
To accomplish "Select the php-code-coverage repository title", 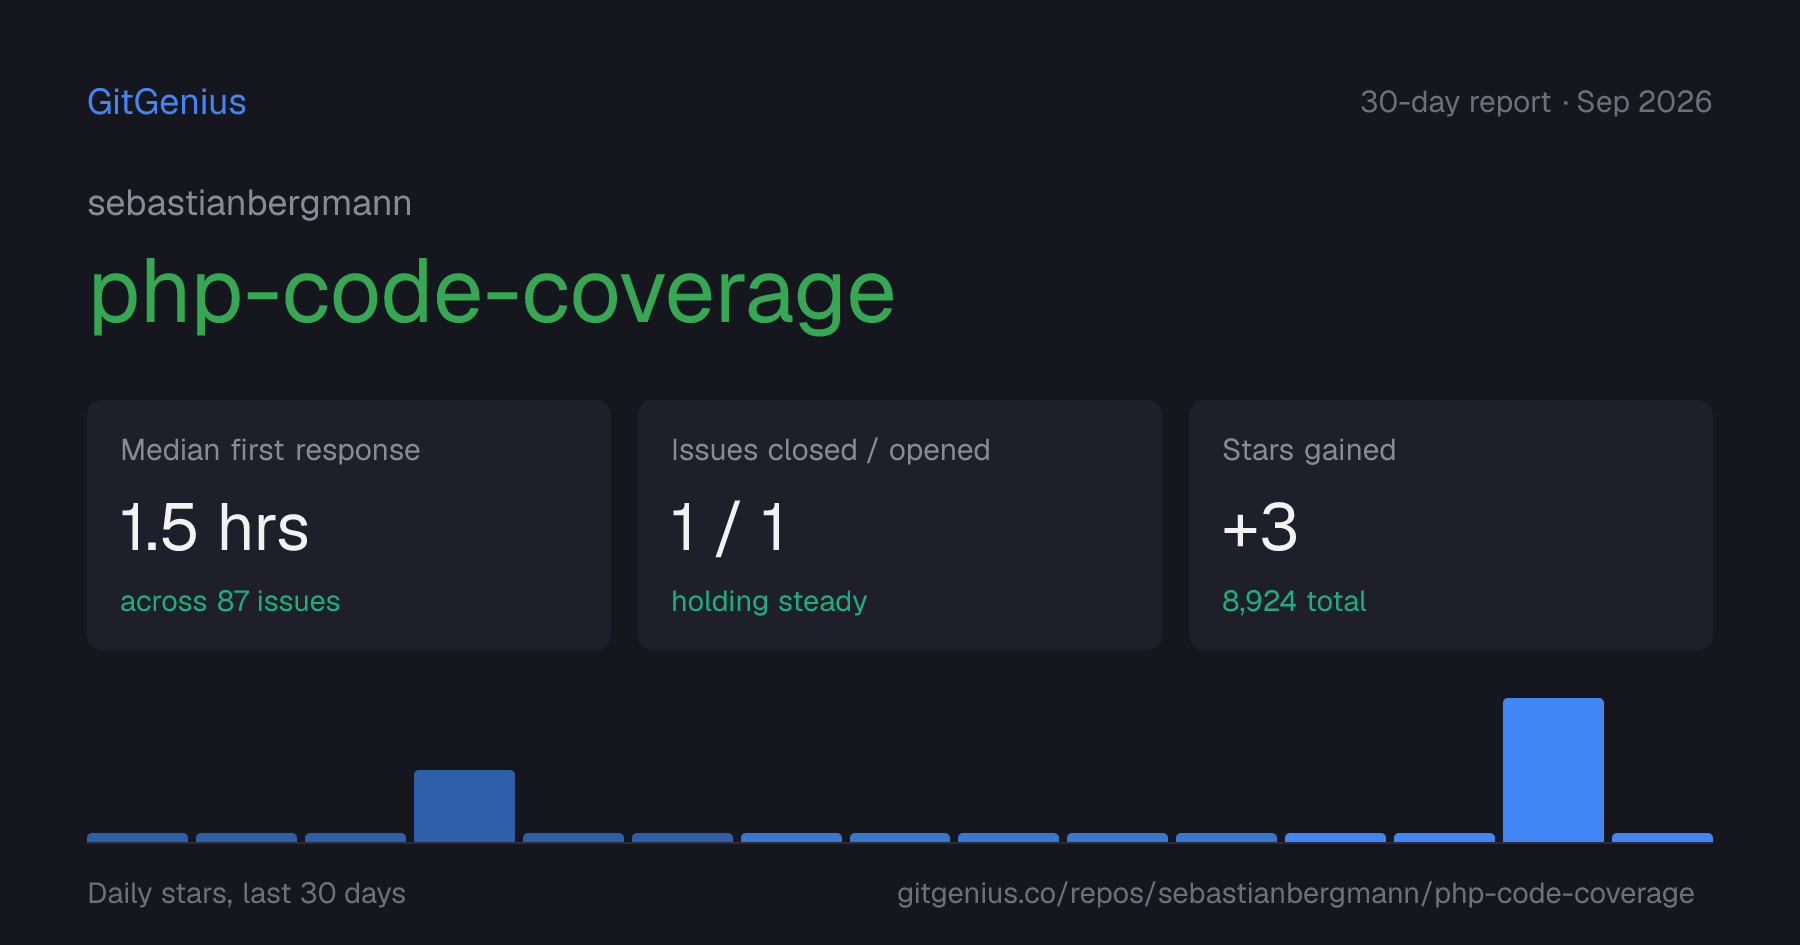I will [491, 293].
